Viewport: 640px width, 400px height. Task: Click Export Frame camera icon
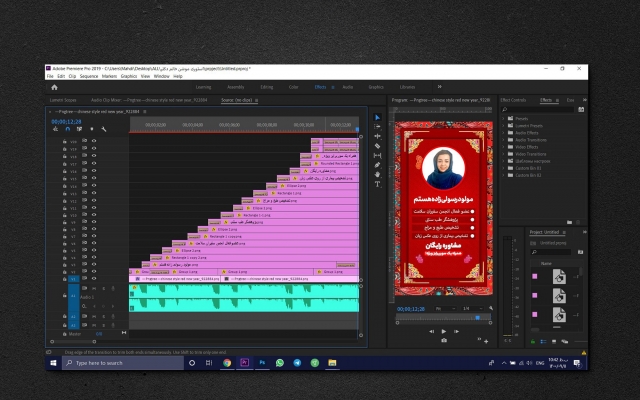pos(444,340)
